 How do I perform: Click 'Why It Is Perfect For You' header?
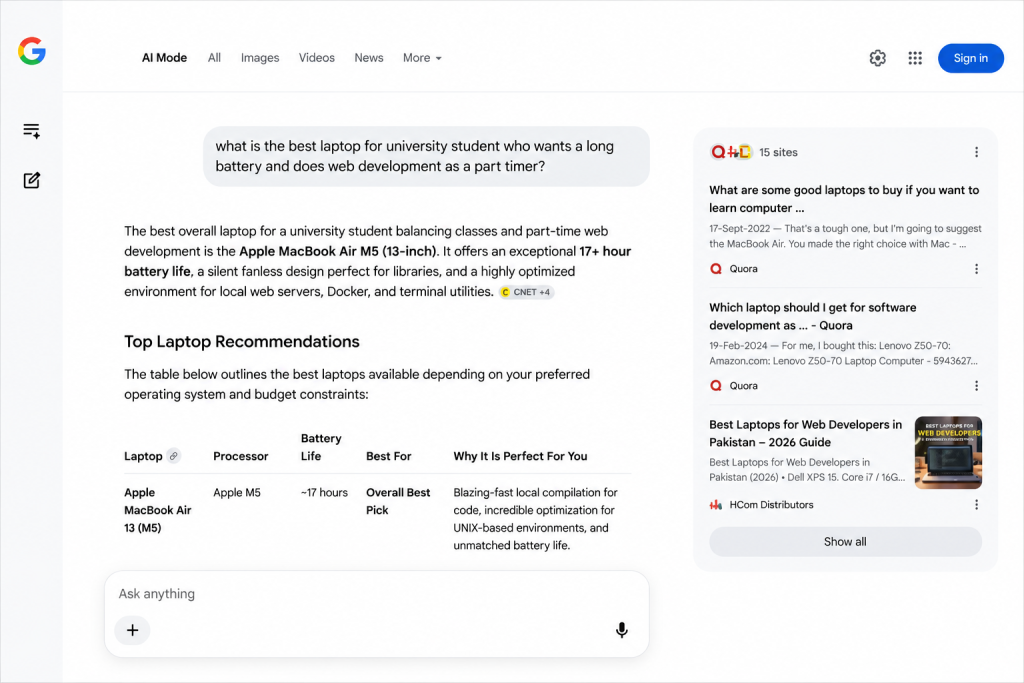coord(520,456)
